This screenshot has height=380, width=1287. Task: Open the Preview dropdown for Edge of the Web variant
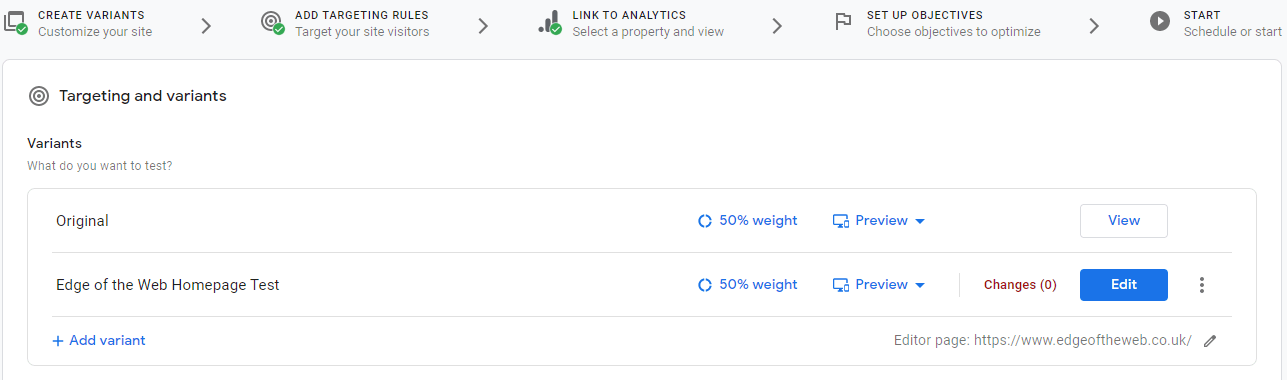pyautogui.click(x=879, y=285)
